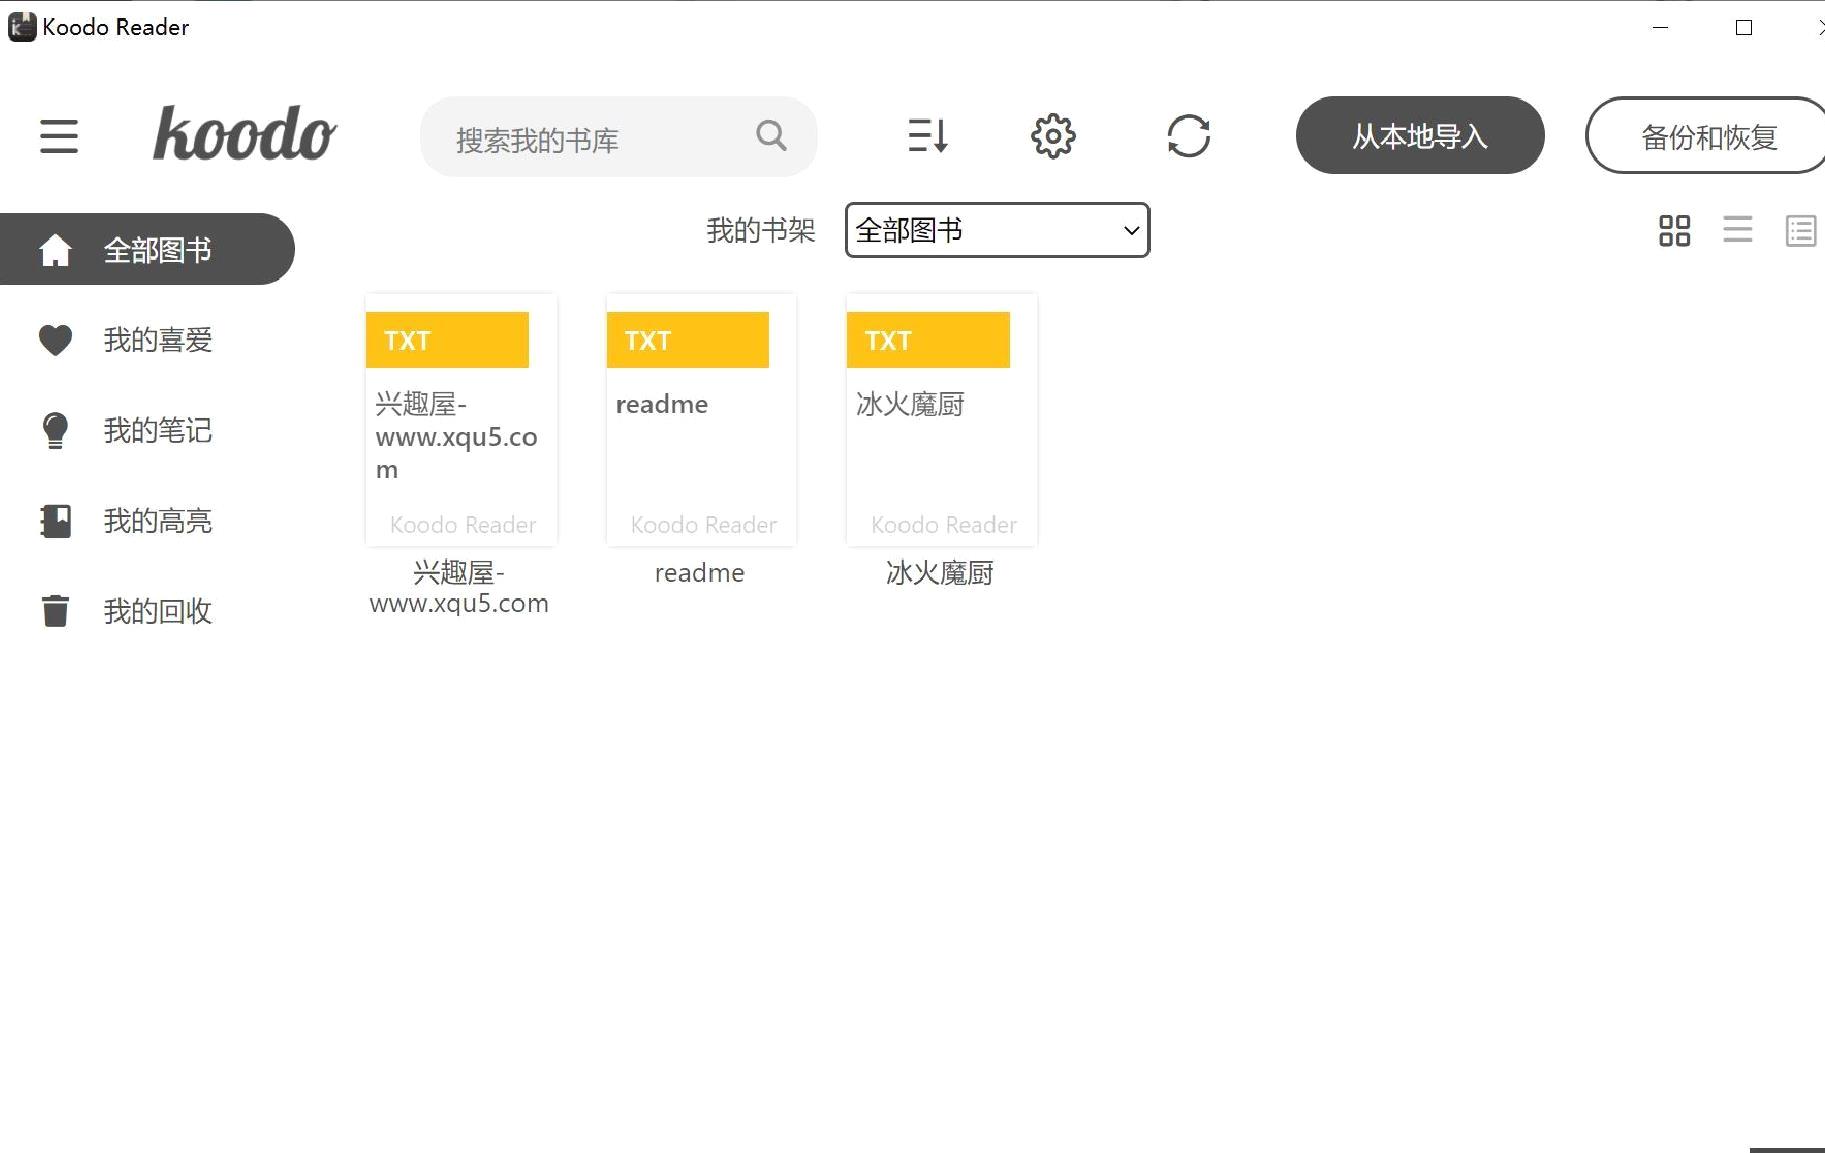Click the sync refresh icon
Screen dimensions: 1825x1153
tap(1189, 136)
